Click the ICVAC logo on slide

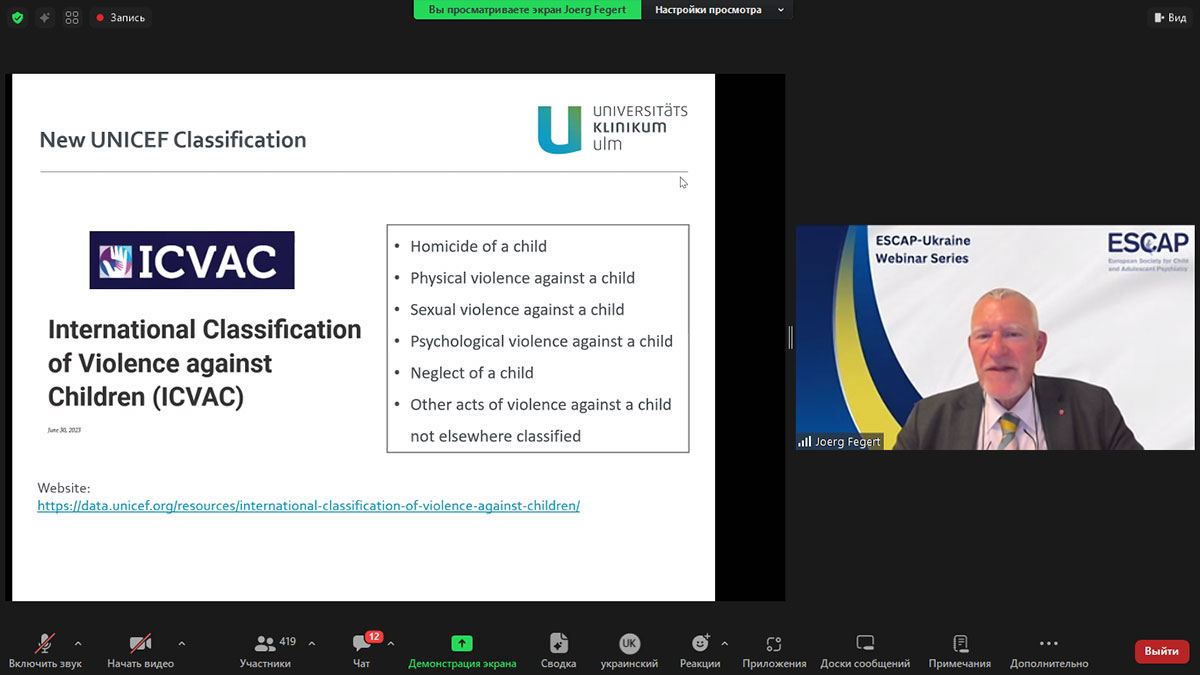(192, 260)
